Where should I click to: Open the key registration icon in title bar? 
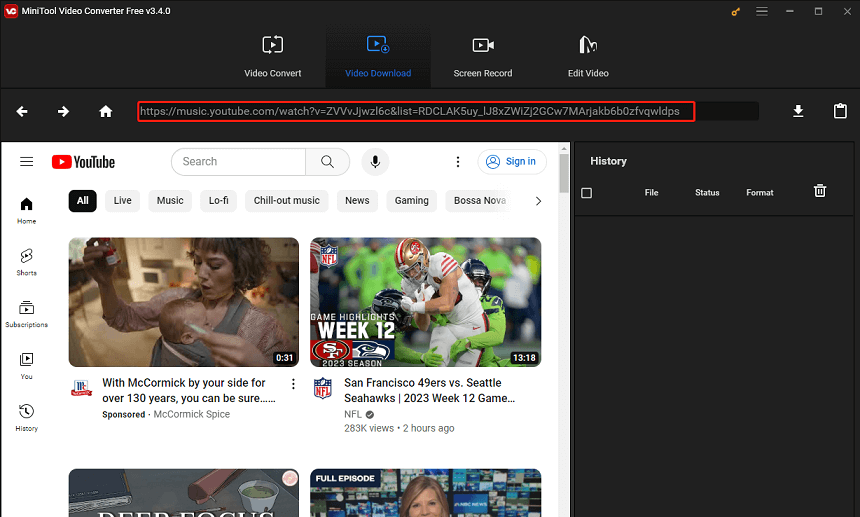tap(735, 12)
